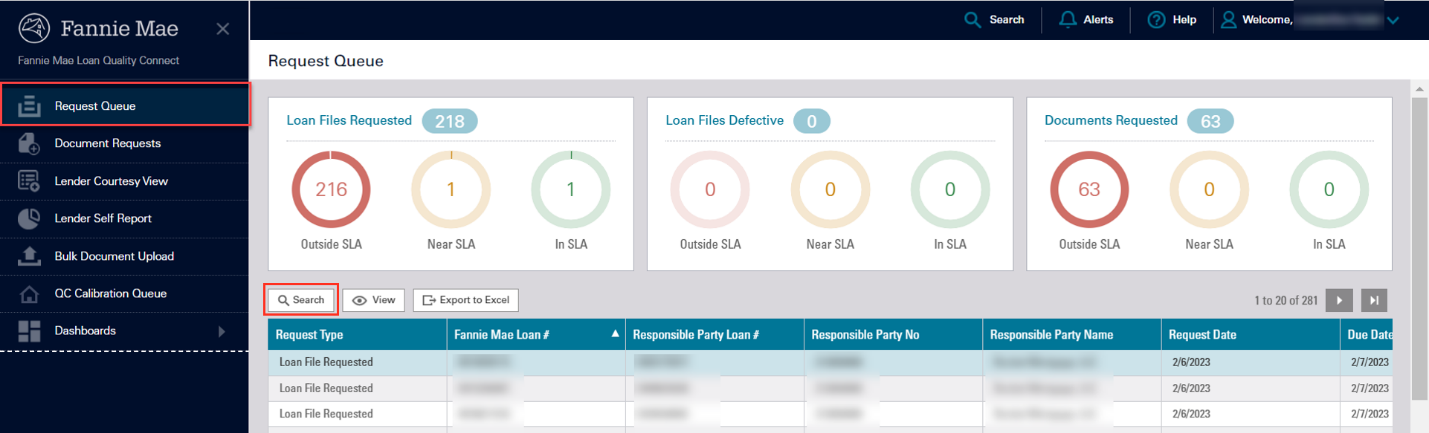Sort by Responsible Party Name column
1429x433 pixels.
pos(1072,335)
